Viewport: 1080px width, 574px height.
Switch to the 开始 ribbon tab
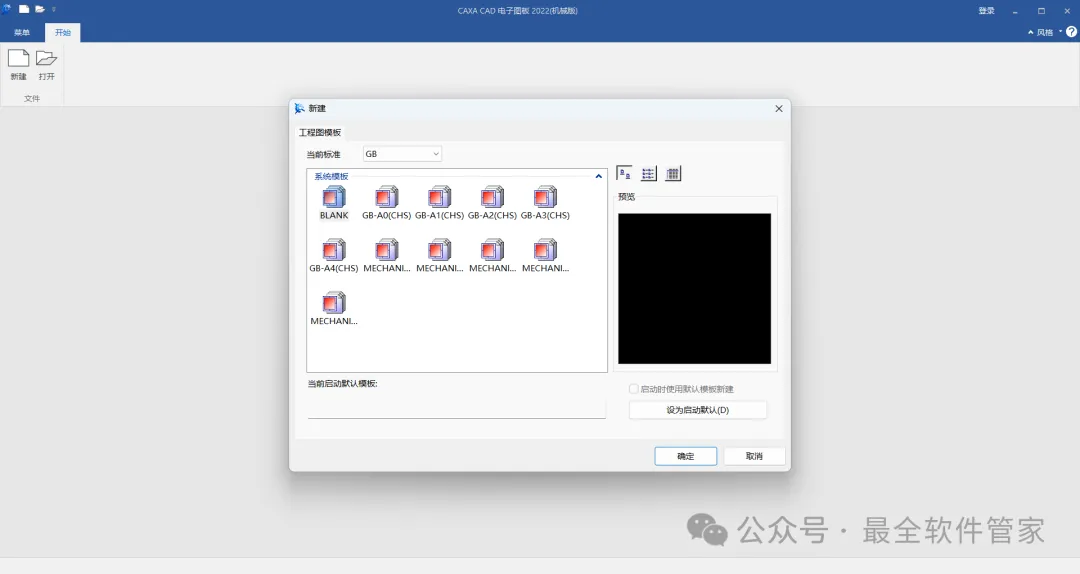63,32
